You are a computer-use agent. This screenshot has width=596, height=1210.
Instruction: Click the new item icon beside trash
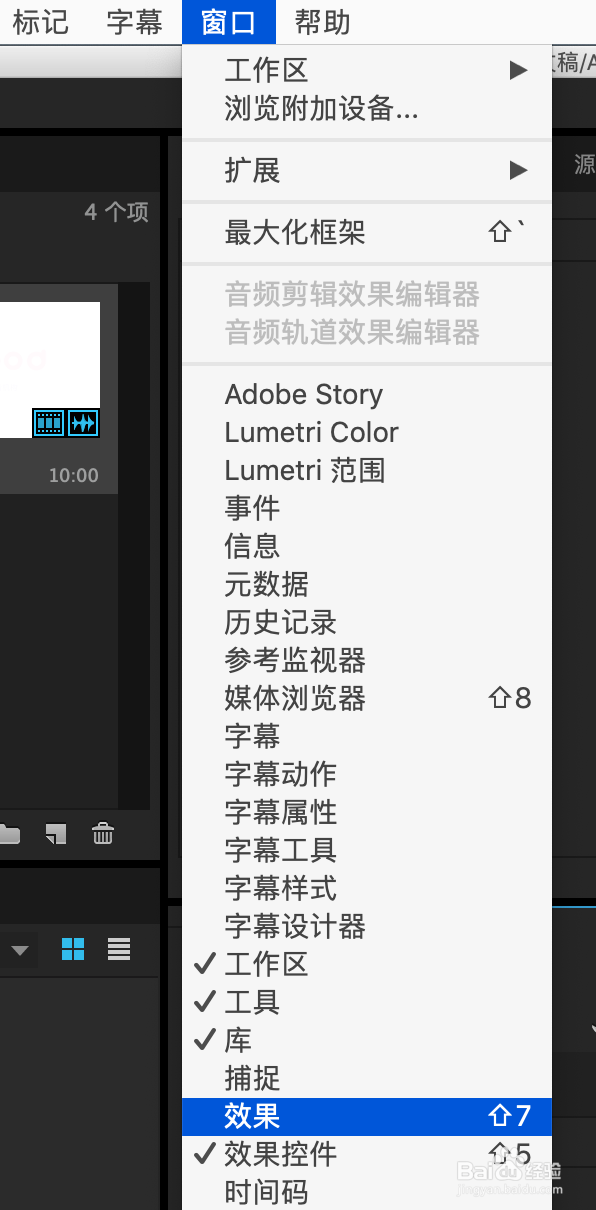coord(56,833)
